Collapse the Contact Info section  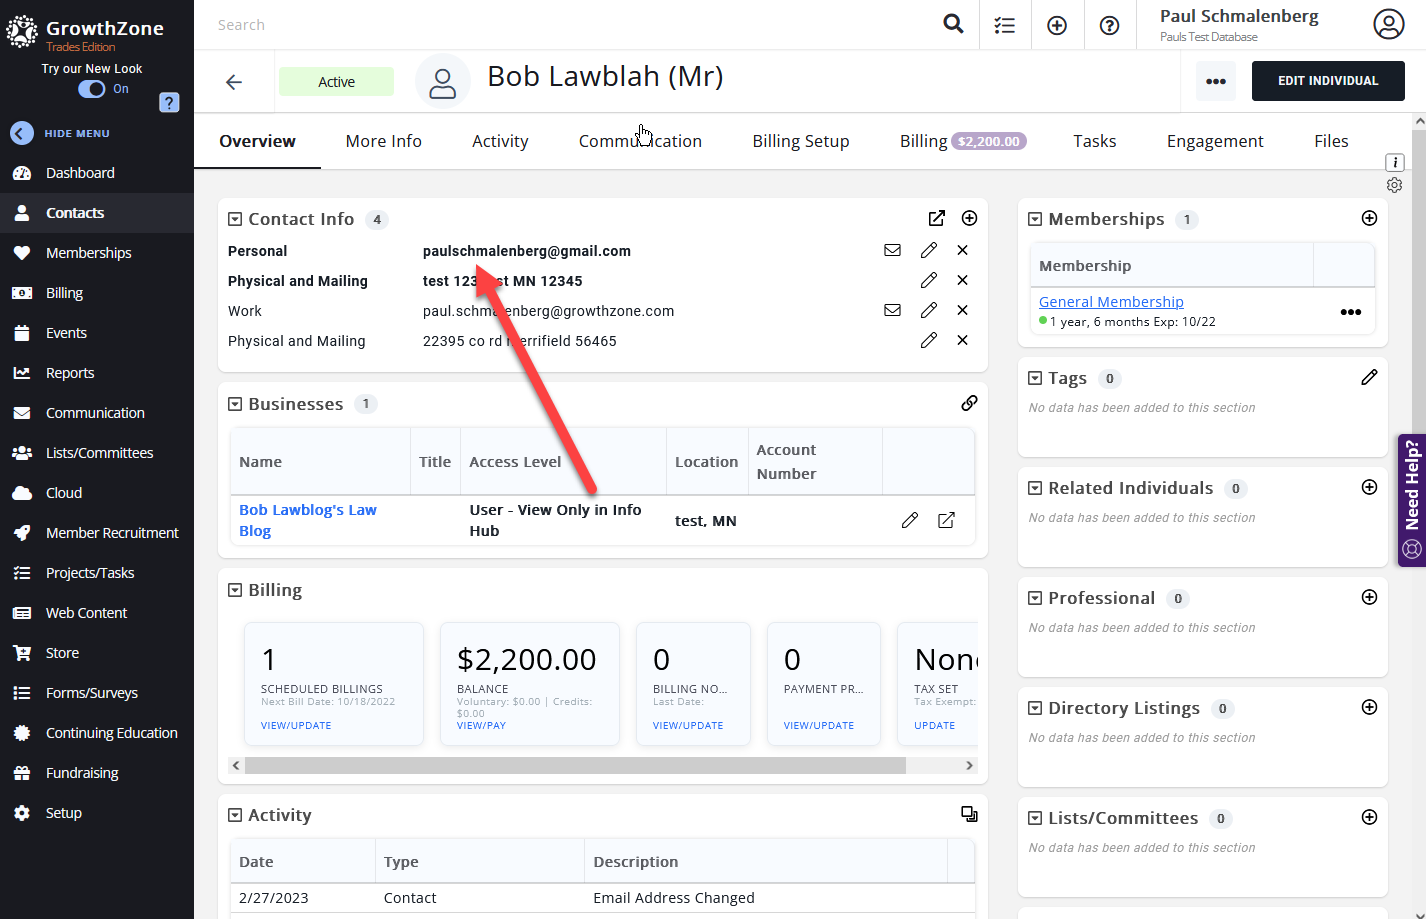(235, 219)
